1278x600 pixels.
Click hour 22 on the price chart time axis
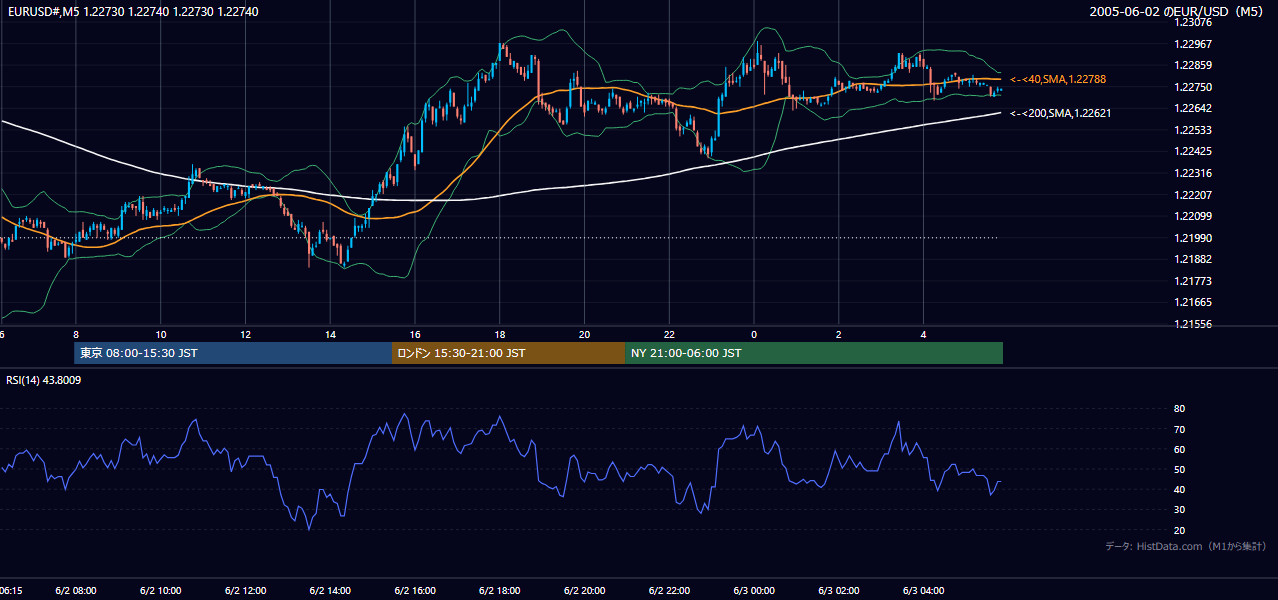coord(669,334)
